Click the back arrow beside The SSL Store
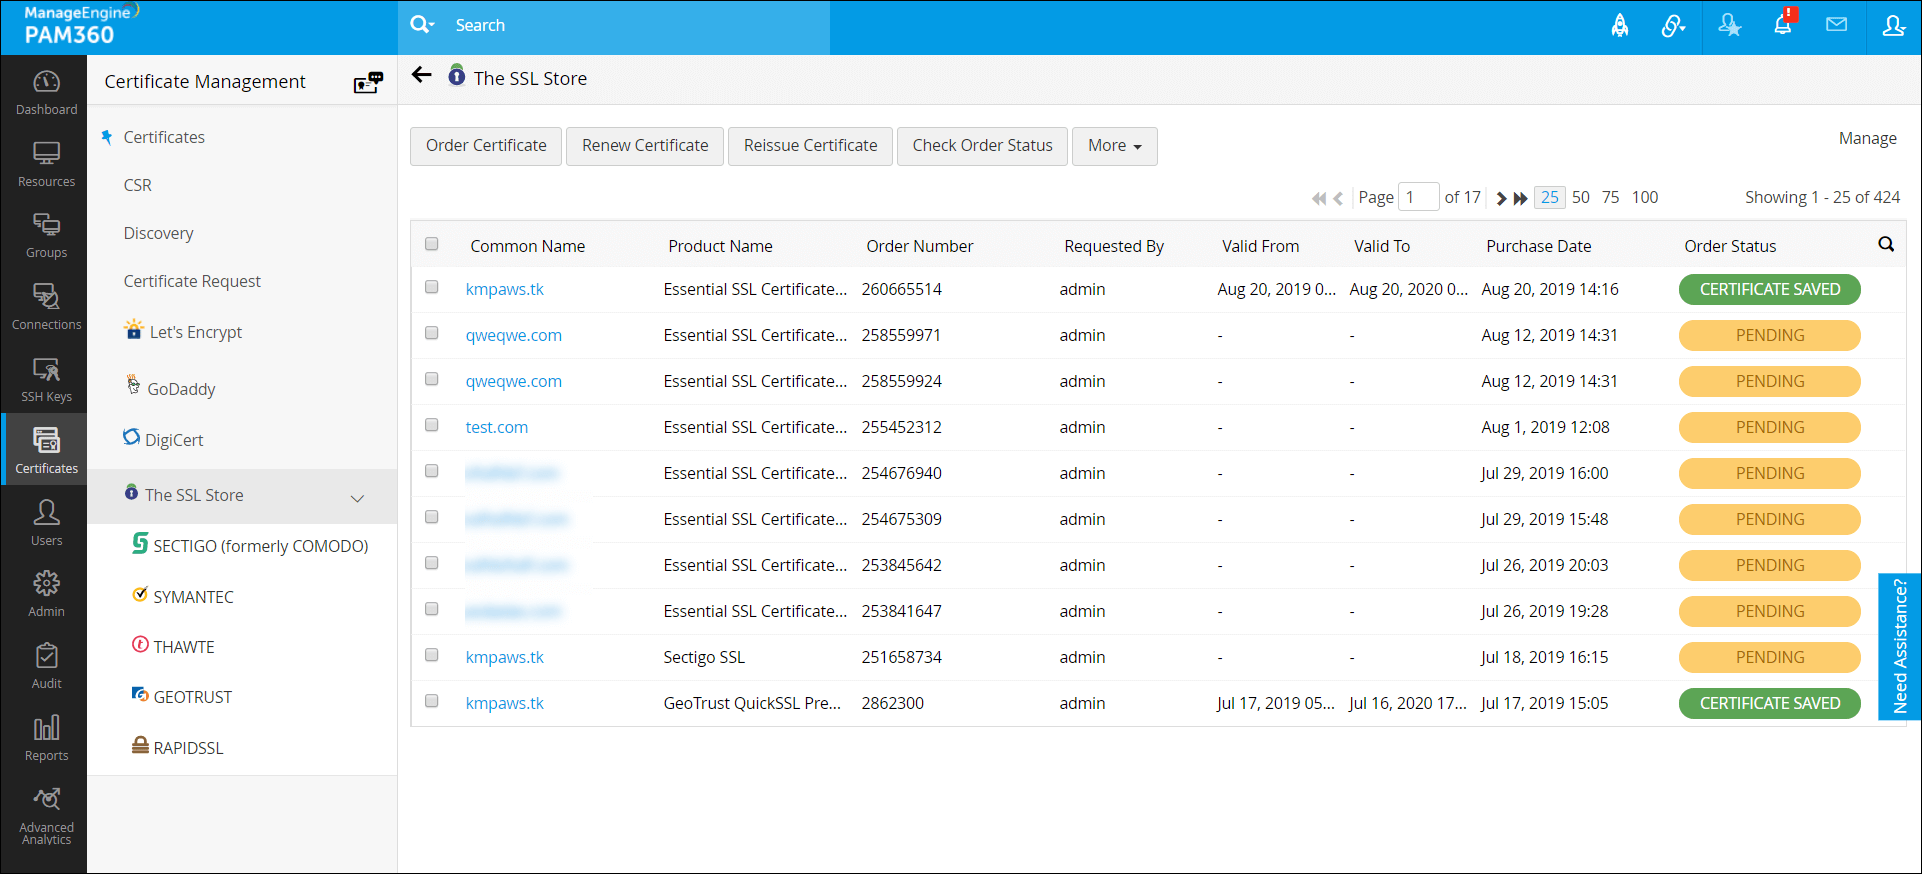 tap(422, 76)
